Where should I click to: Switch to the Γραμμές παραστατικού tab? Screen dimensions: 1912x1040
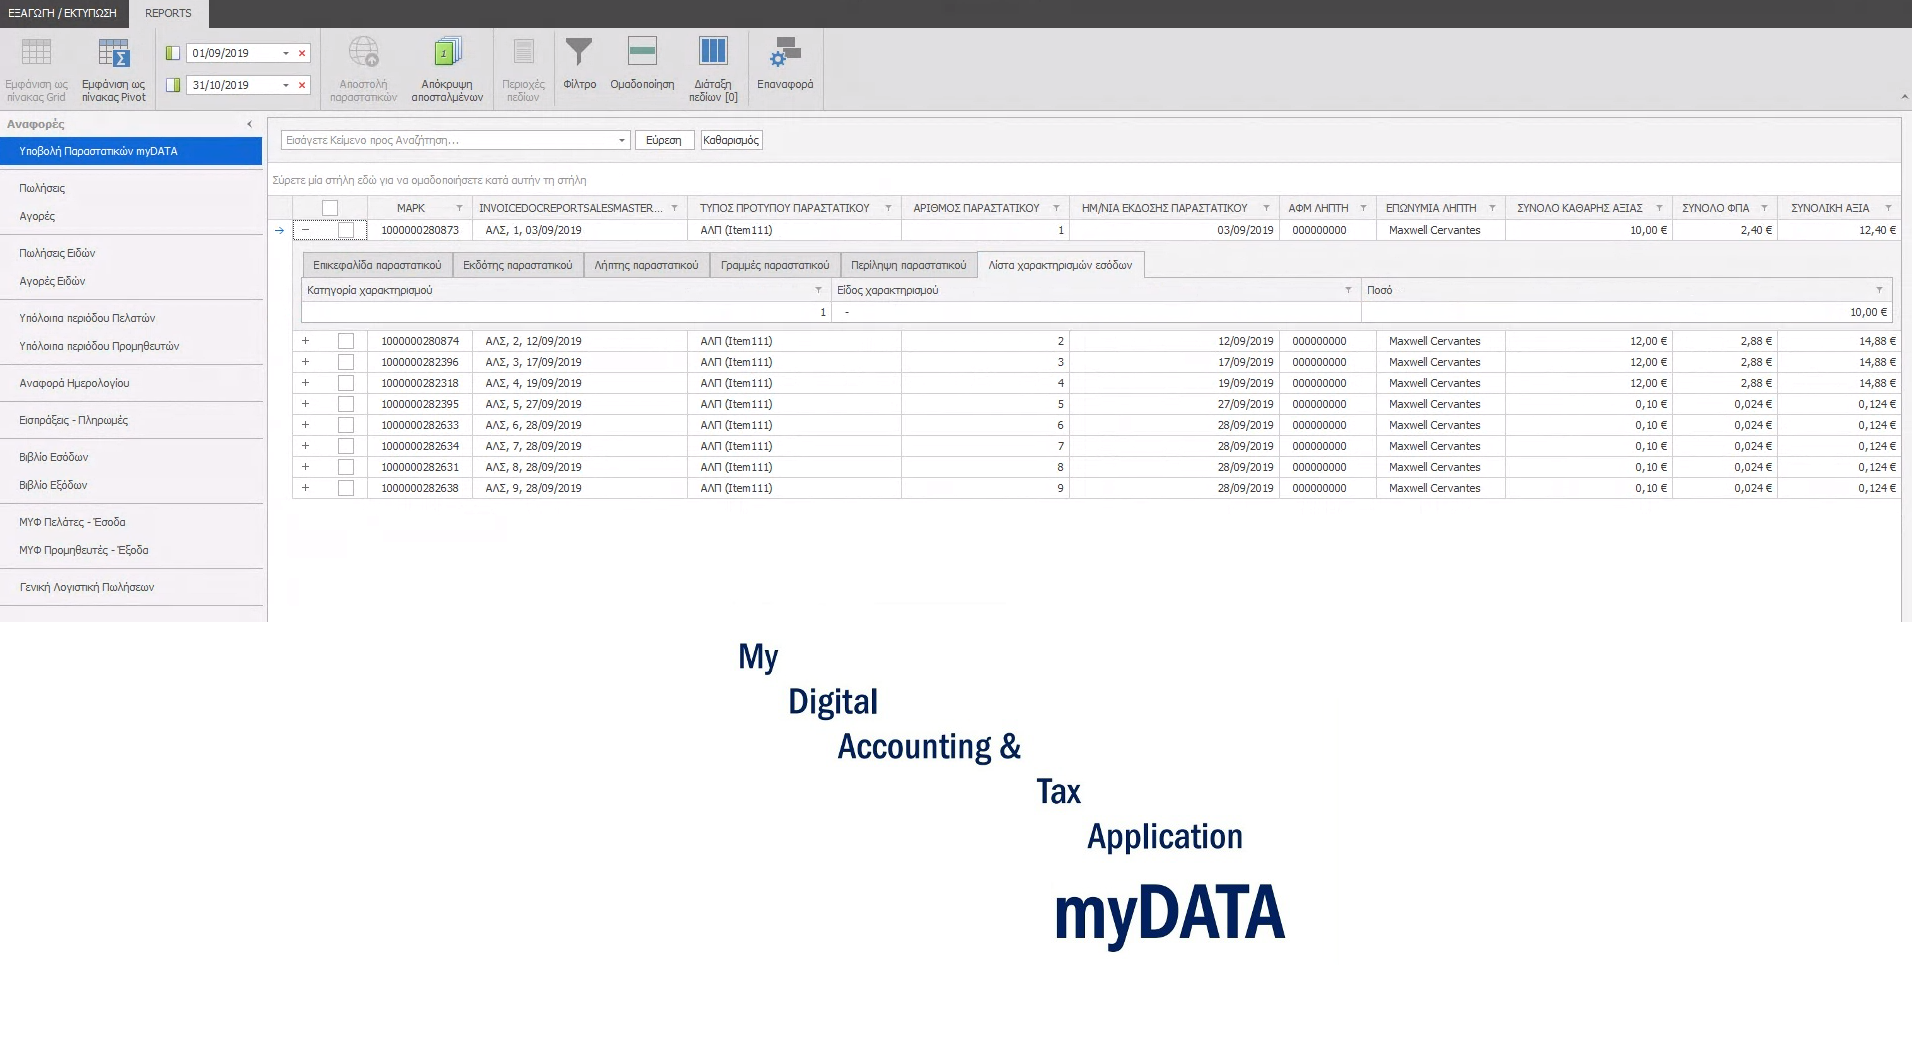[x=775, y=265]
